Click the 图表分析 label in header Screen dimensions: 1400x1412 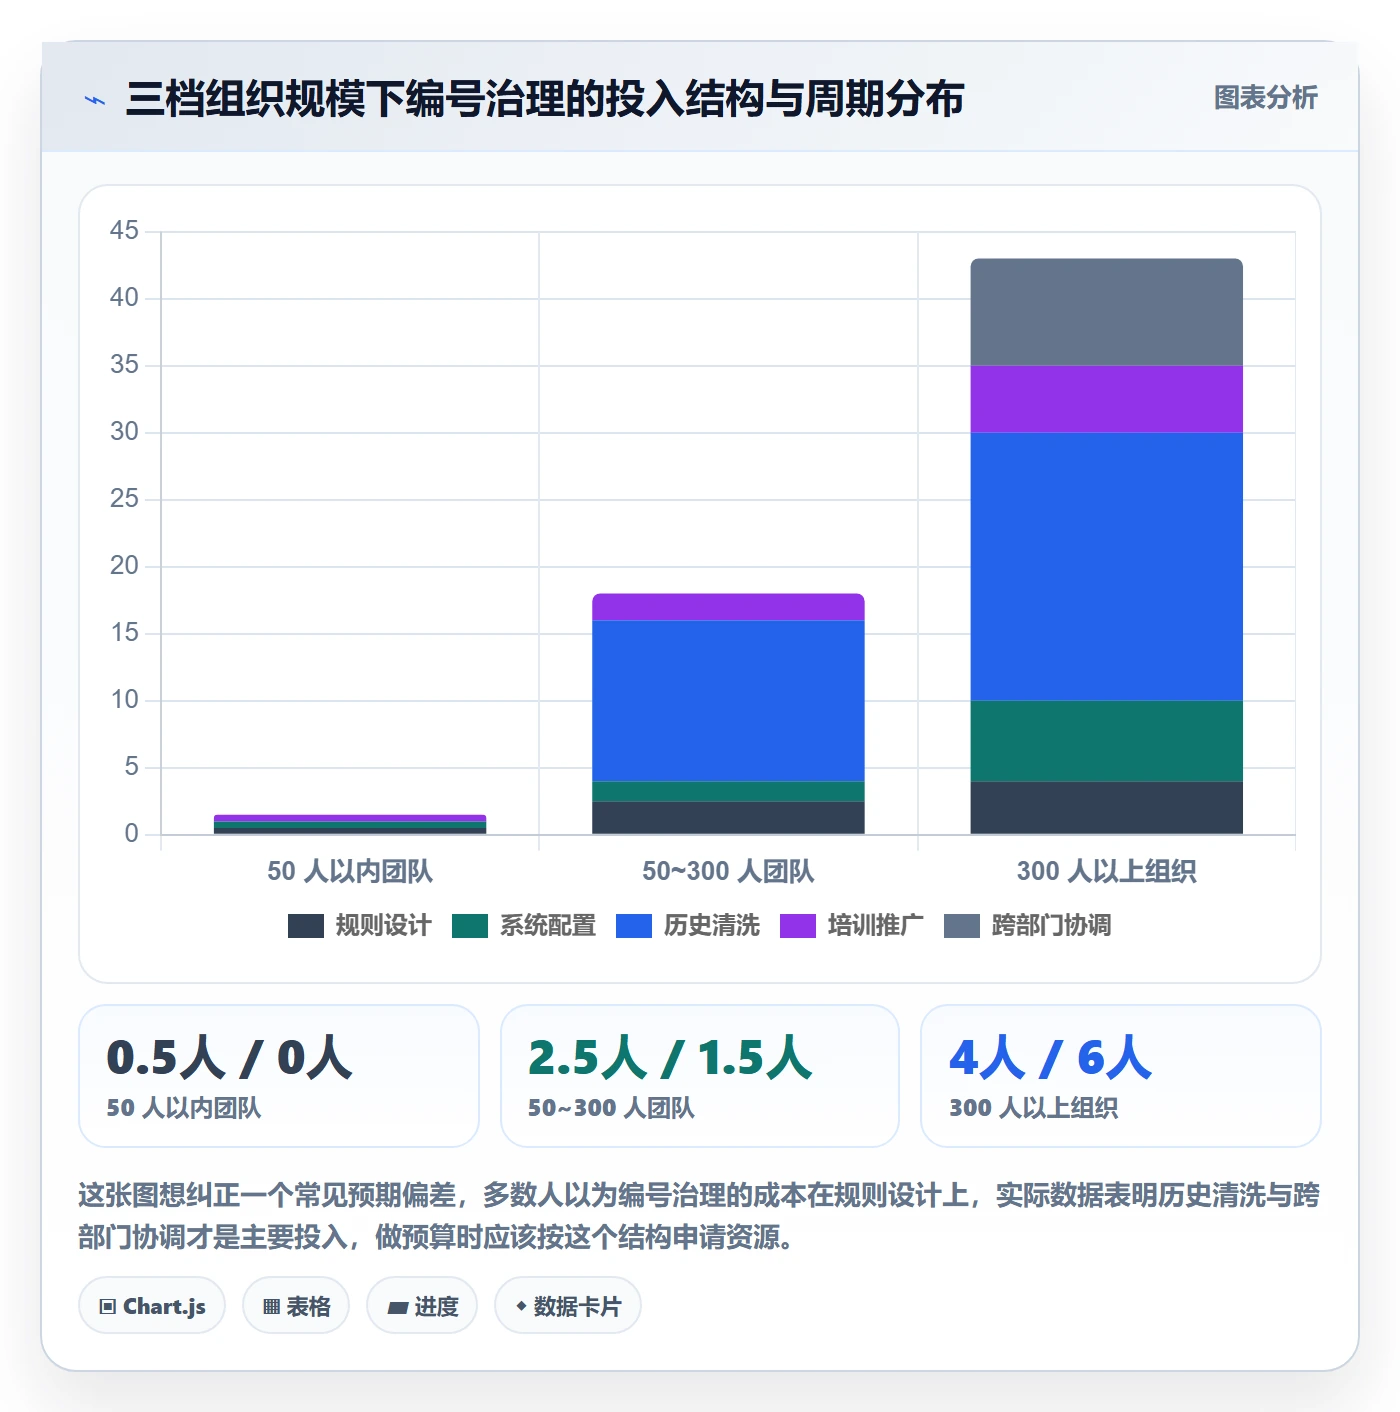coord(1265,98)
